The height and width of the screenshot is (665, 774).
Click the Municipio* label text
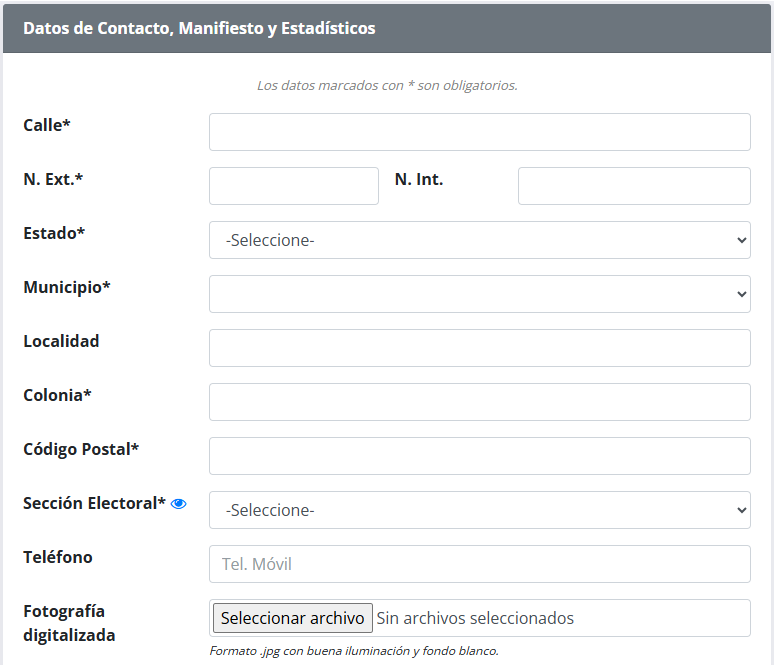coord(67,287)
